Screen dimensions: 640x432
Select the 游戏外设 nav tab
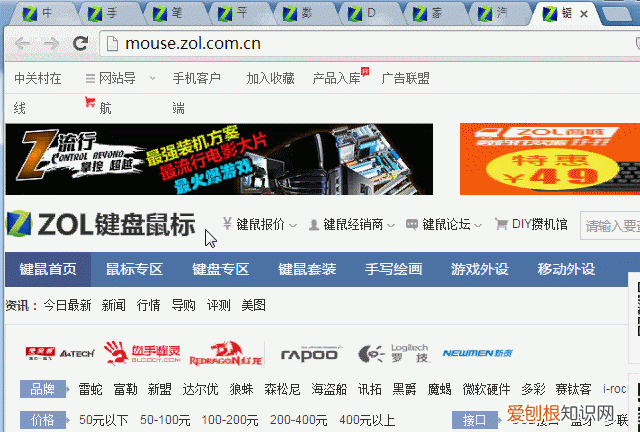(x=480, y=269)
